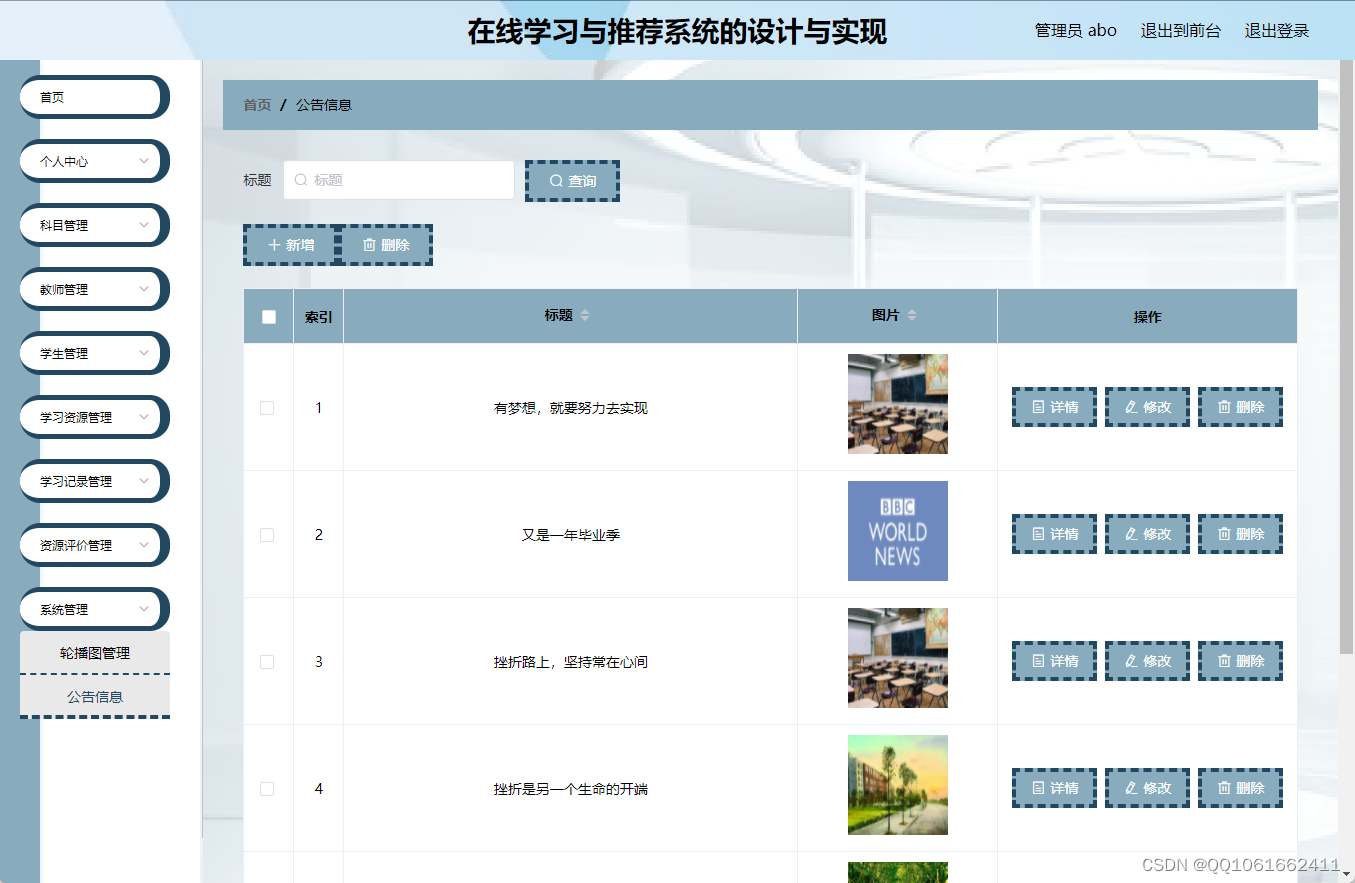Viewport: 1355px width, 883px height.
Task: Expand the 科目管理 menu
Action: pos(93,225)
